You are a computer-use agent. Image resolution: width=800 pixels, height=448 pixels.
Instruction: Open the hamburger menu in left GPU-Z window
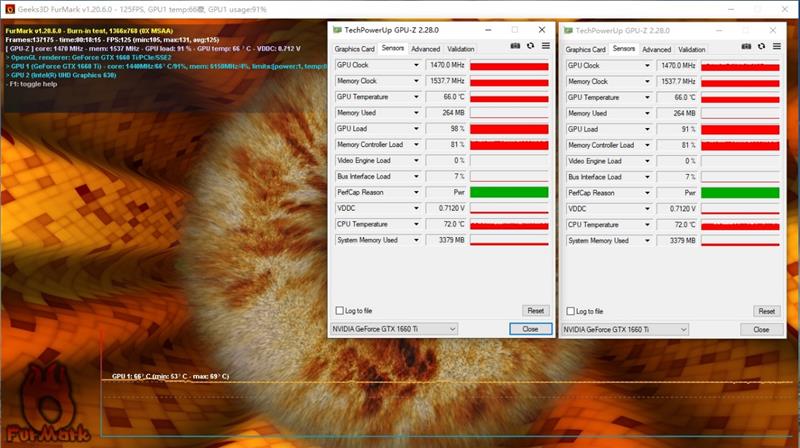click(546, 46)
